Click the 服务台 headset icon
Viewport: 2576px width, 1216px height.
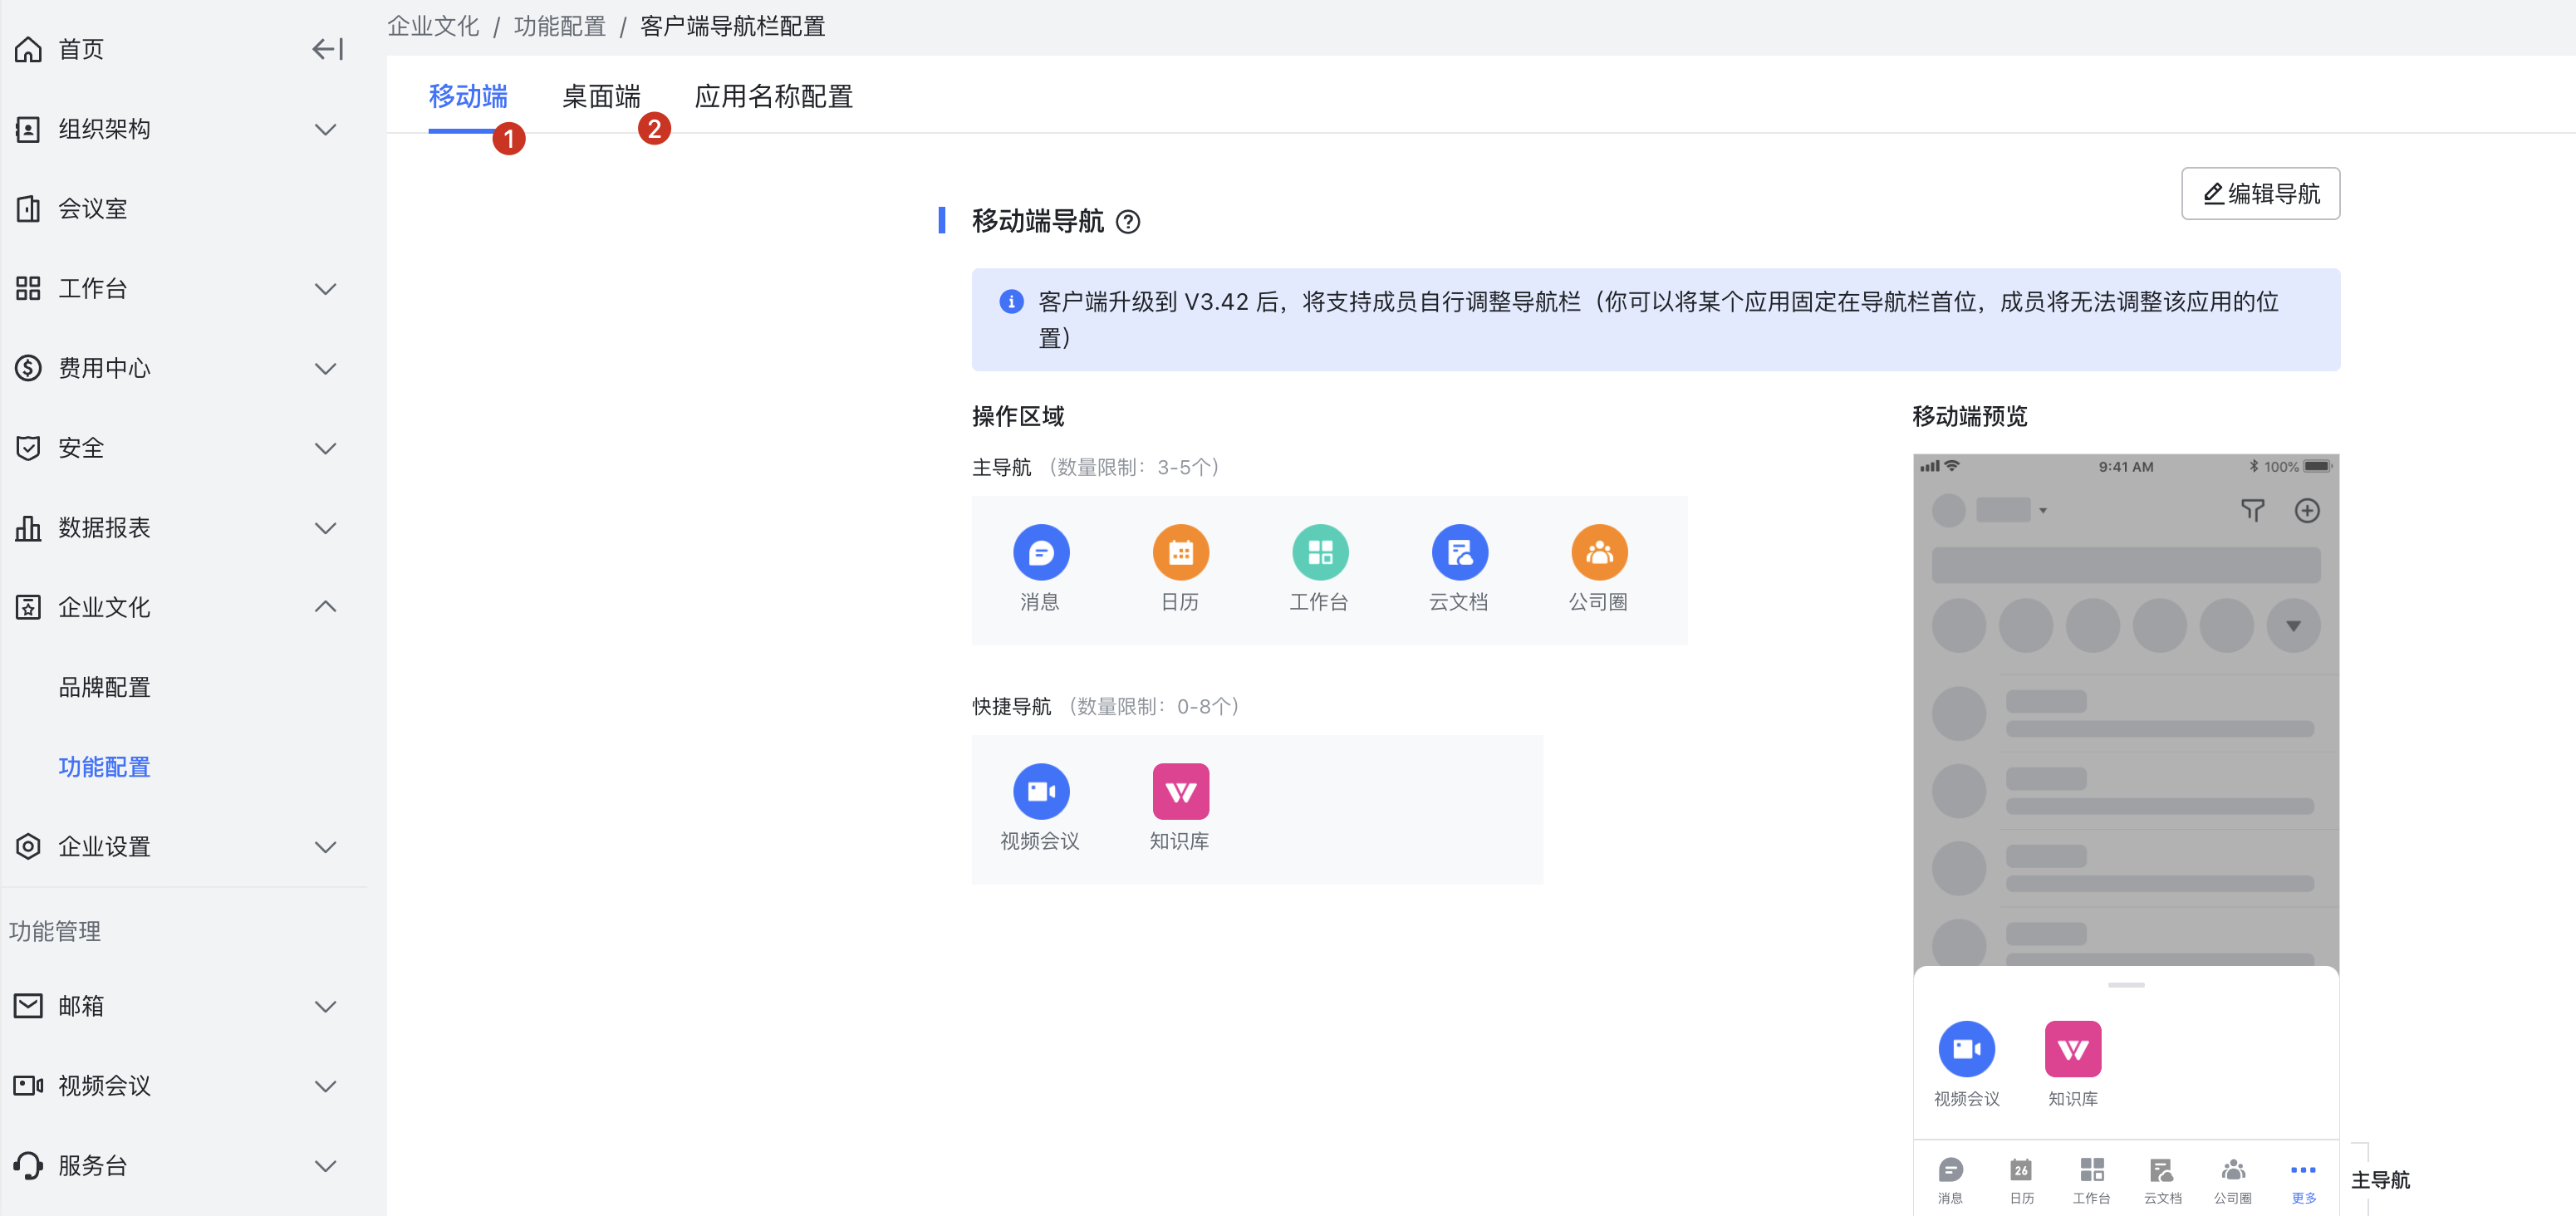tap(28, 1166)
